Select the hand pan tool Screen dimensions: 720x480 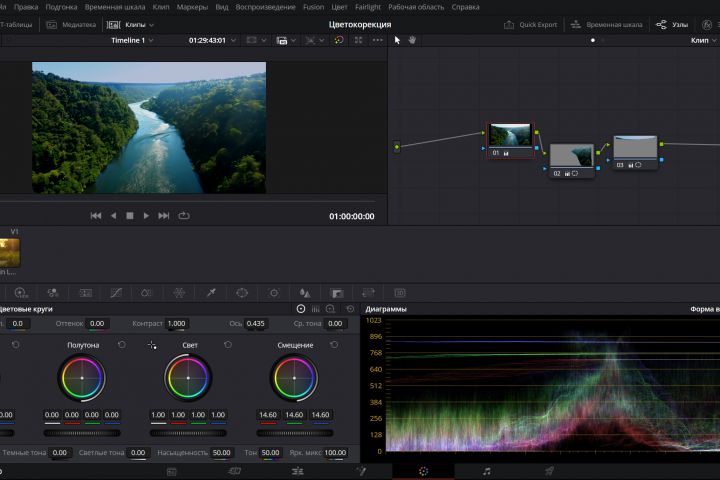click(411, 40)
